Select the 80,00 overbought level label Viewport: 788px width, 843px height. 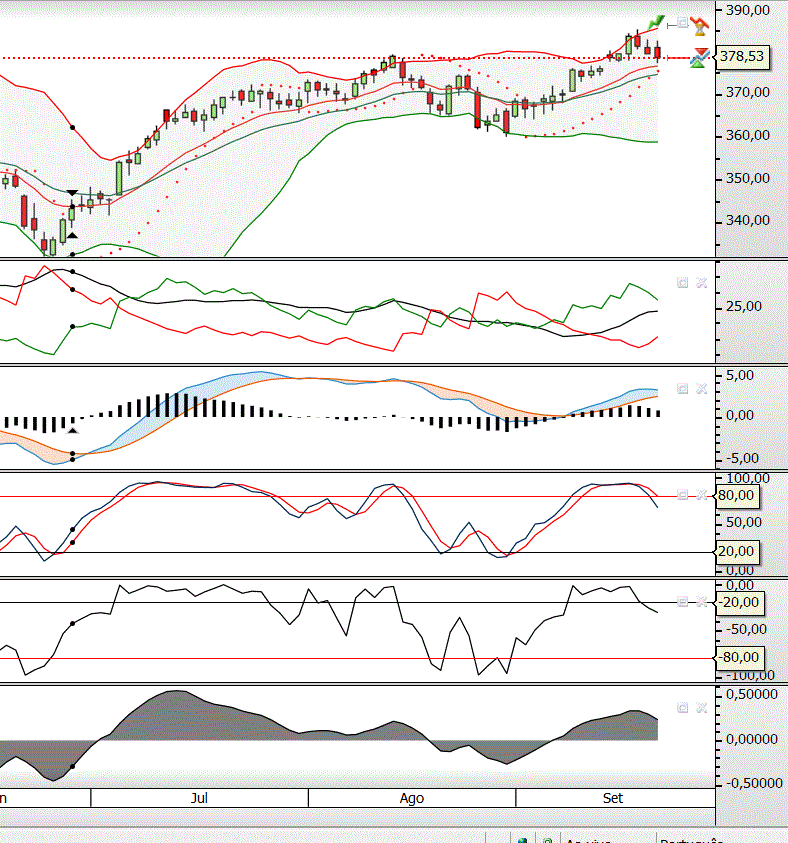pos(736,495)
